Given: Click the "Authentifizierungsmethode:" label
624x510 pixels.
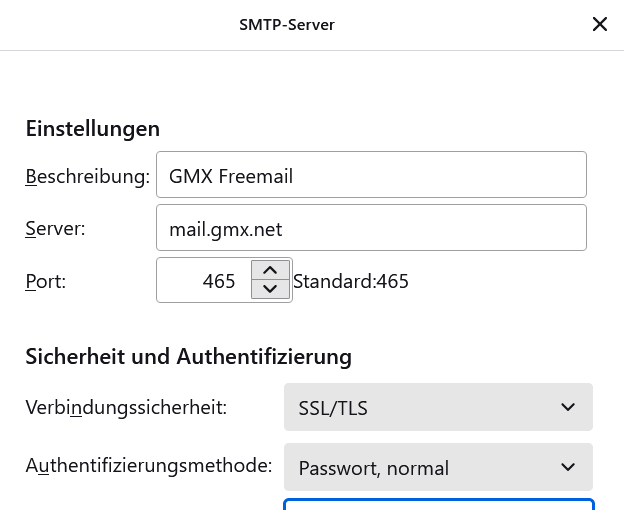Looking at the screenshot, I should (x=148, y=465).
